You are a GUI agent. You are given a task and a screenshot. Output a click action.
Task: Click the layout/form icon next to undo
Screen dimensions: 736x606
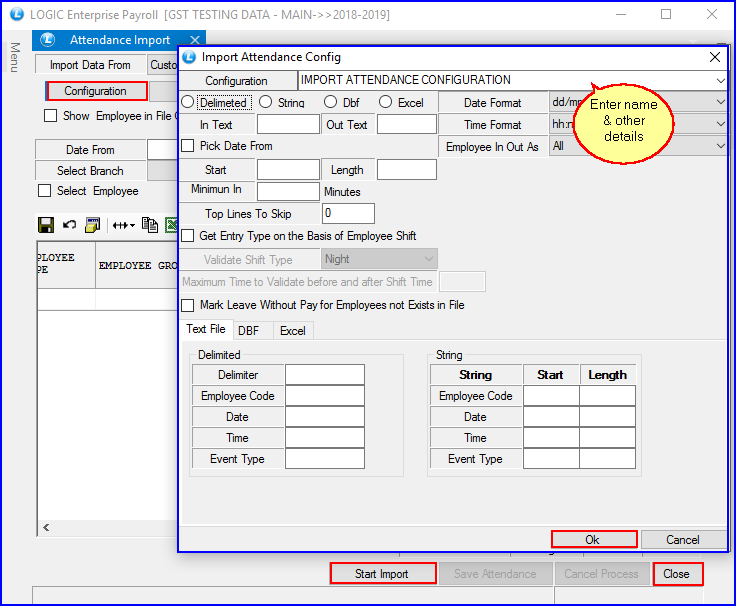(x=92, y=225)
